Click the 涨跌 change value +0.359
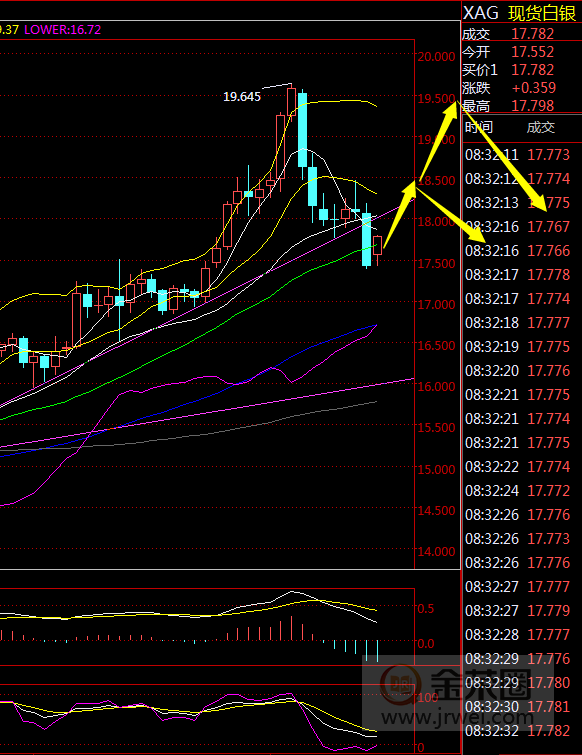 coord(533,88)
